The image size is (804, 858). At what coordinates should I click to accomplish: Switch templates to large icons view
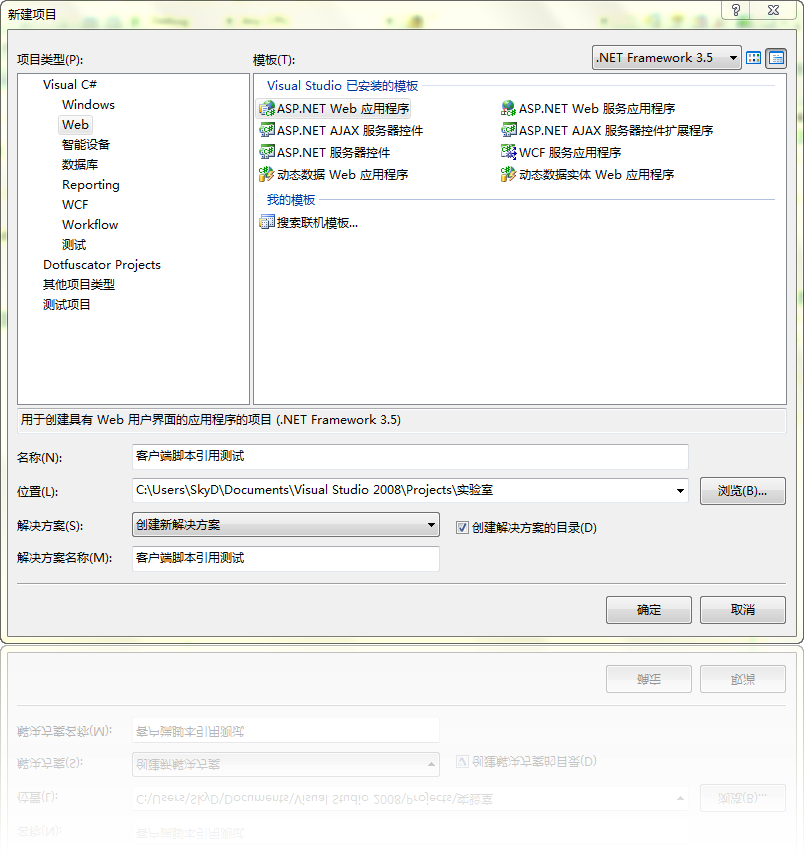coord(754,57)
